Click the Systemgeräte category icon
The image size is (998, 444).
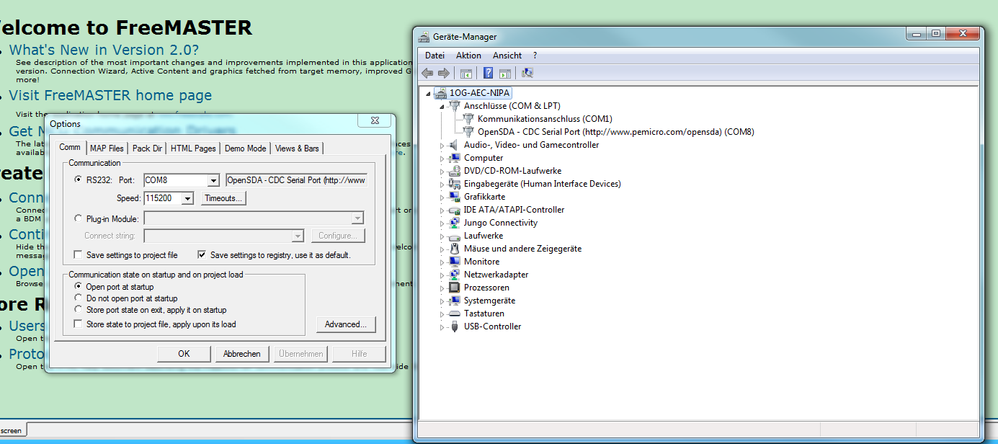tap(454, 300)
